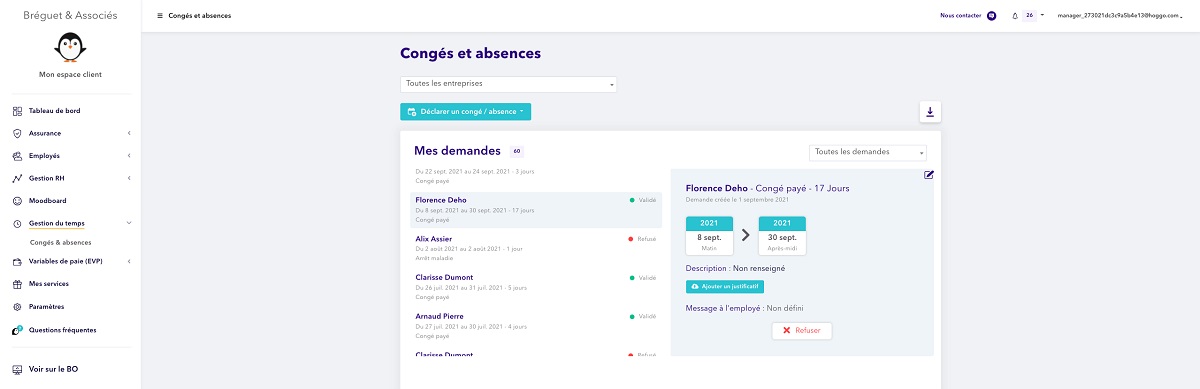Open Paramètres in the sidebar
1200x389 pixels.
46,307
